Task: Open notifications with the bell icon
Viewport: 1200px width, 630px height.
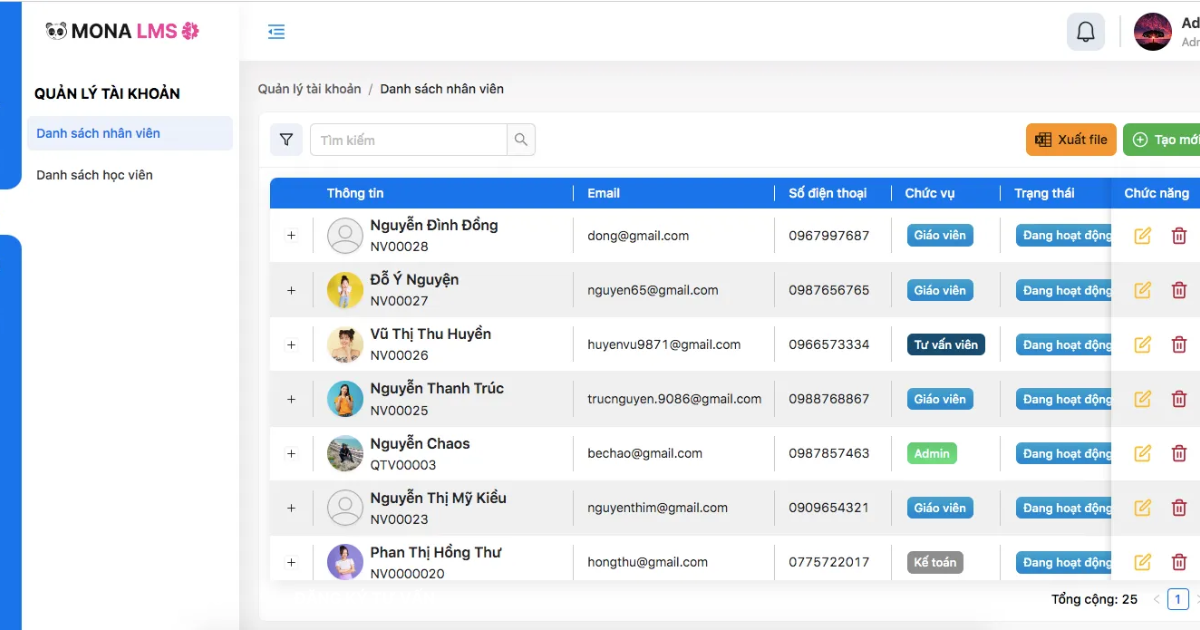Action: pos(1085,32)
